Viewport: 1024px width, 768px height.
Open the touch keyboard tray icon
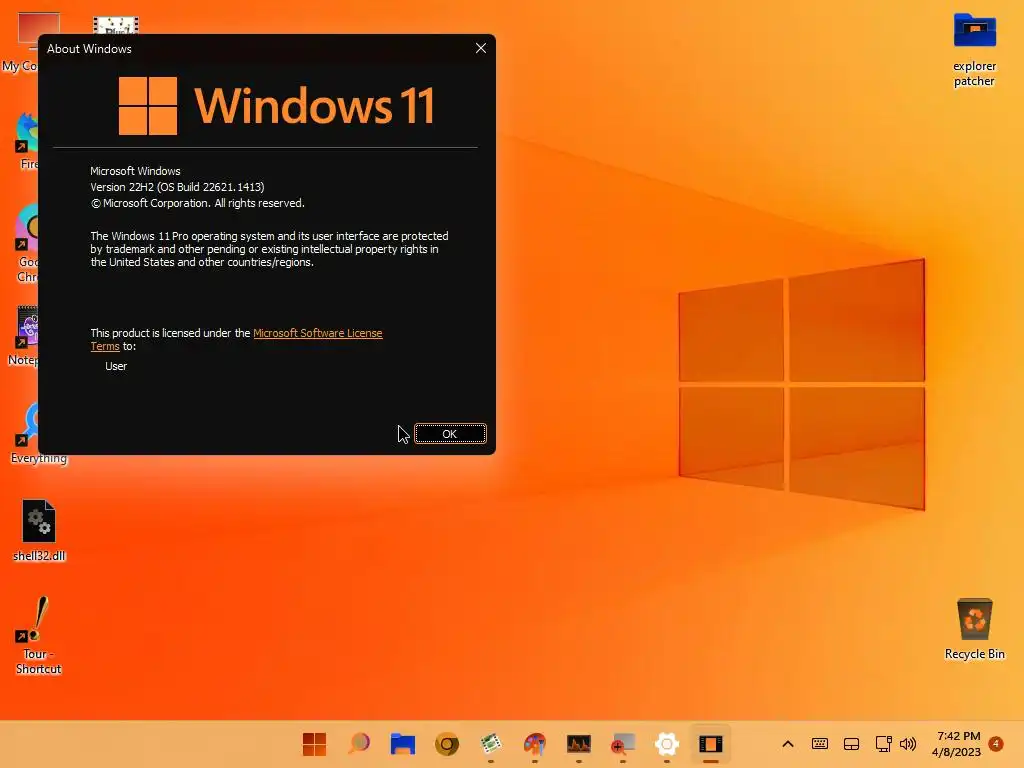click(820, 744)
